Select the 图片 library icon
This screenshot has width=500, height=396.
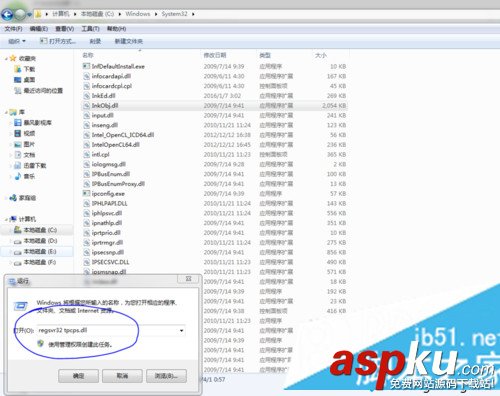point(18,144)
